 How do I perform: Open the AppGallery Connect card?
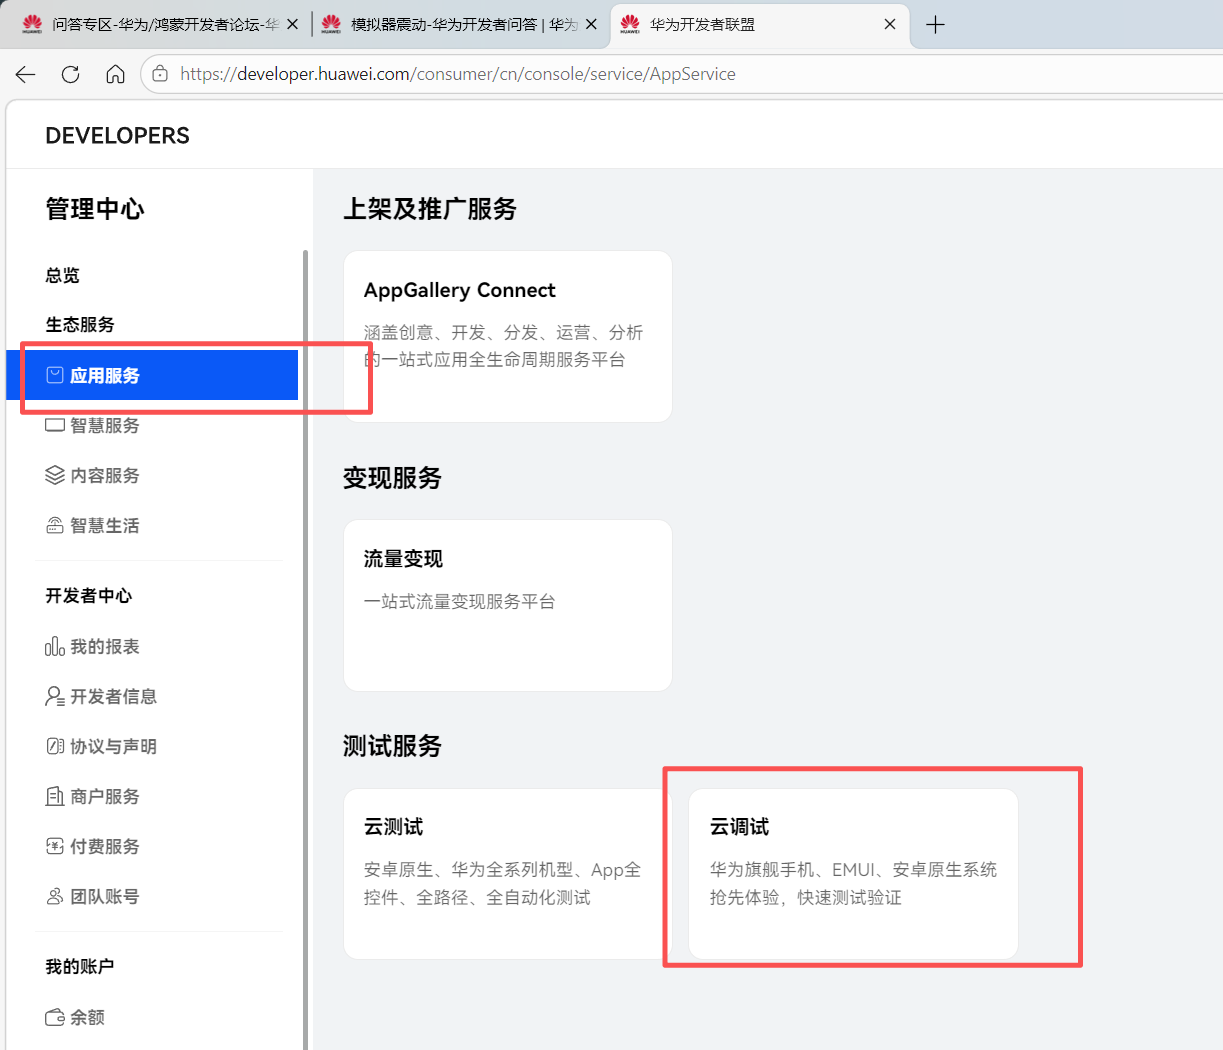click(508, 336)
